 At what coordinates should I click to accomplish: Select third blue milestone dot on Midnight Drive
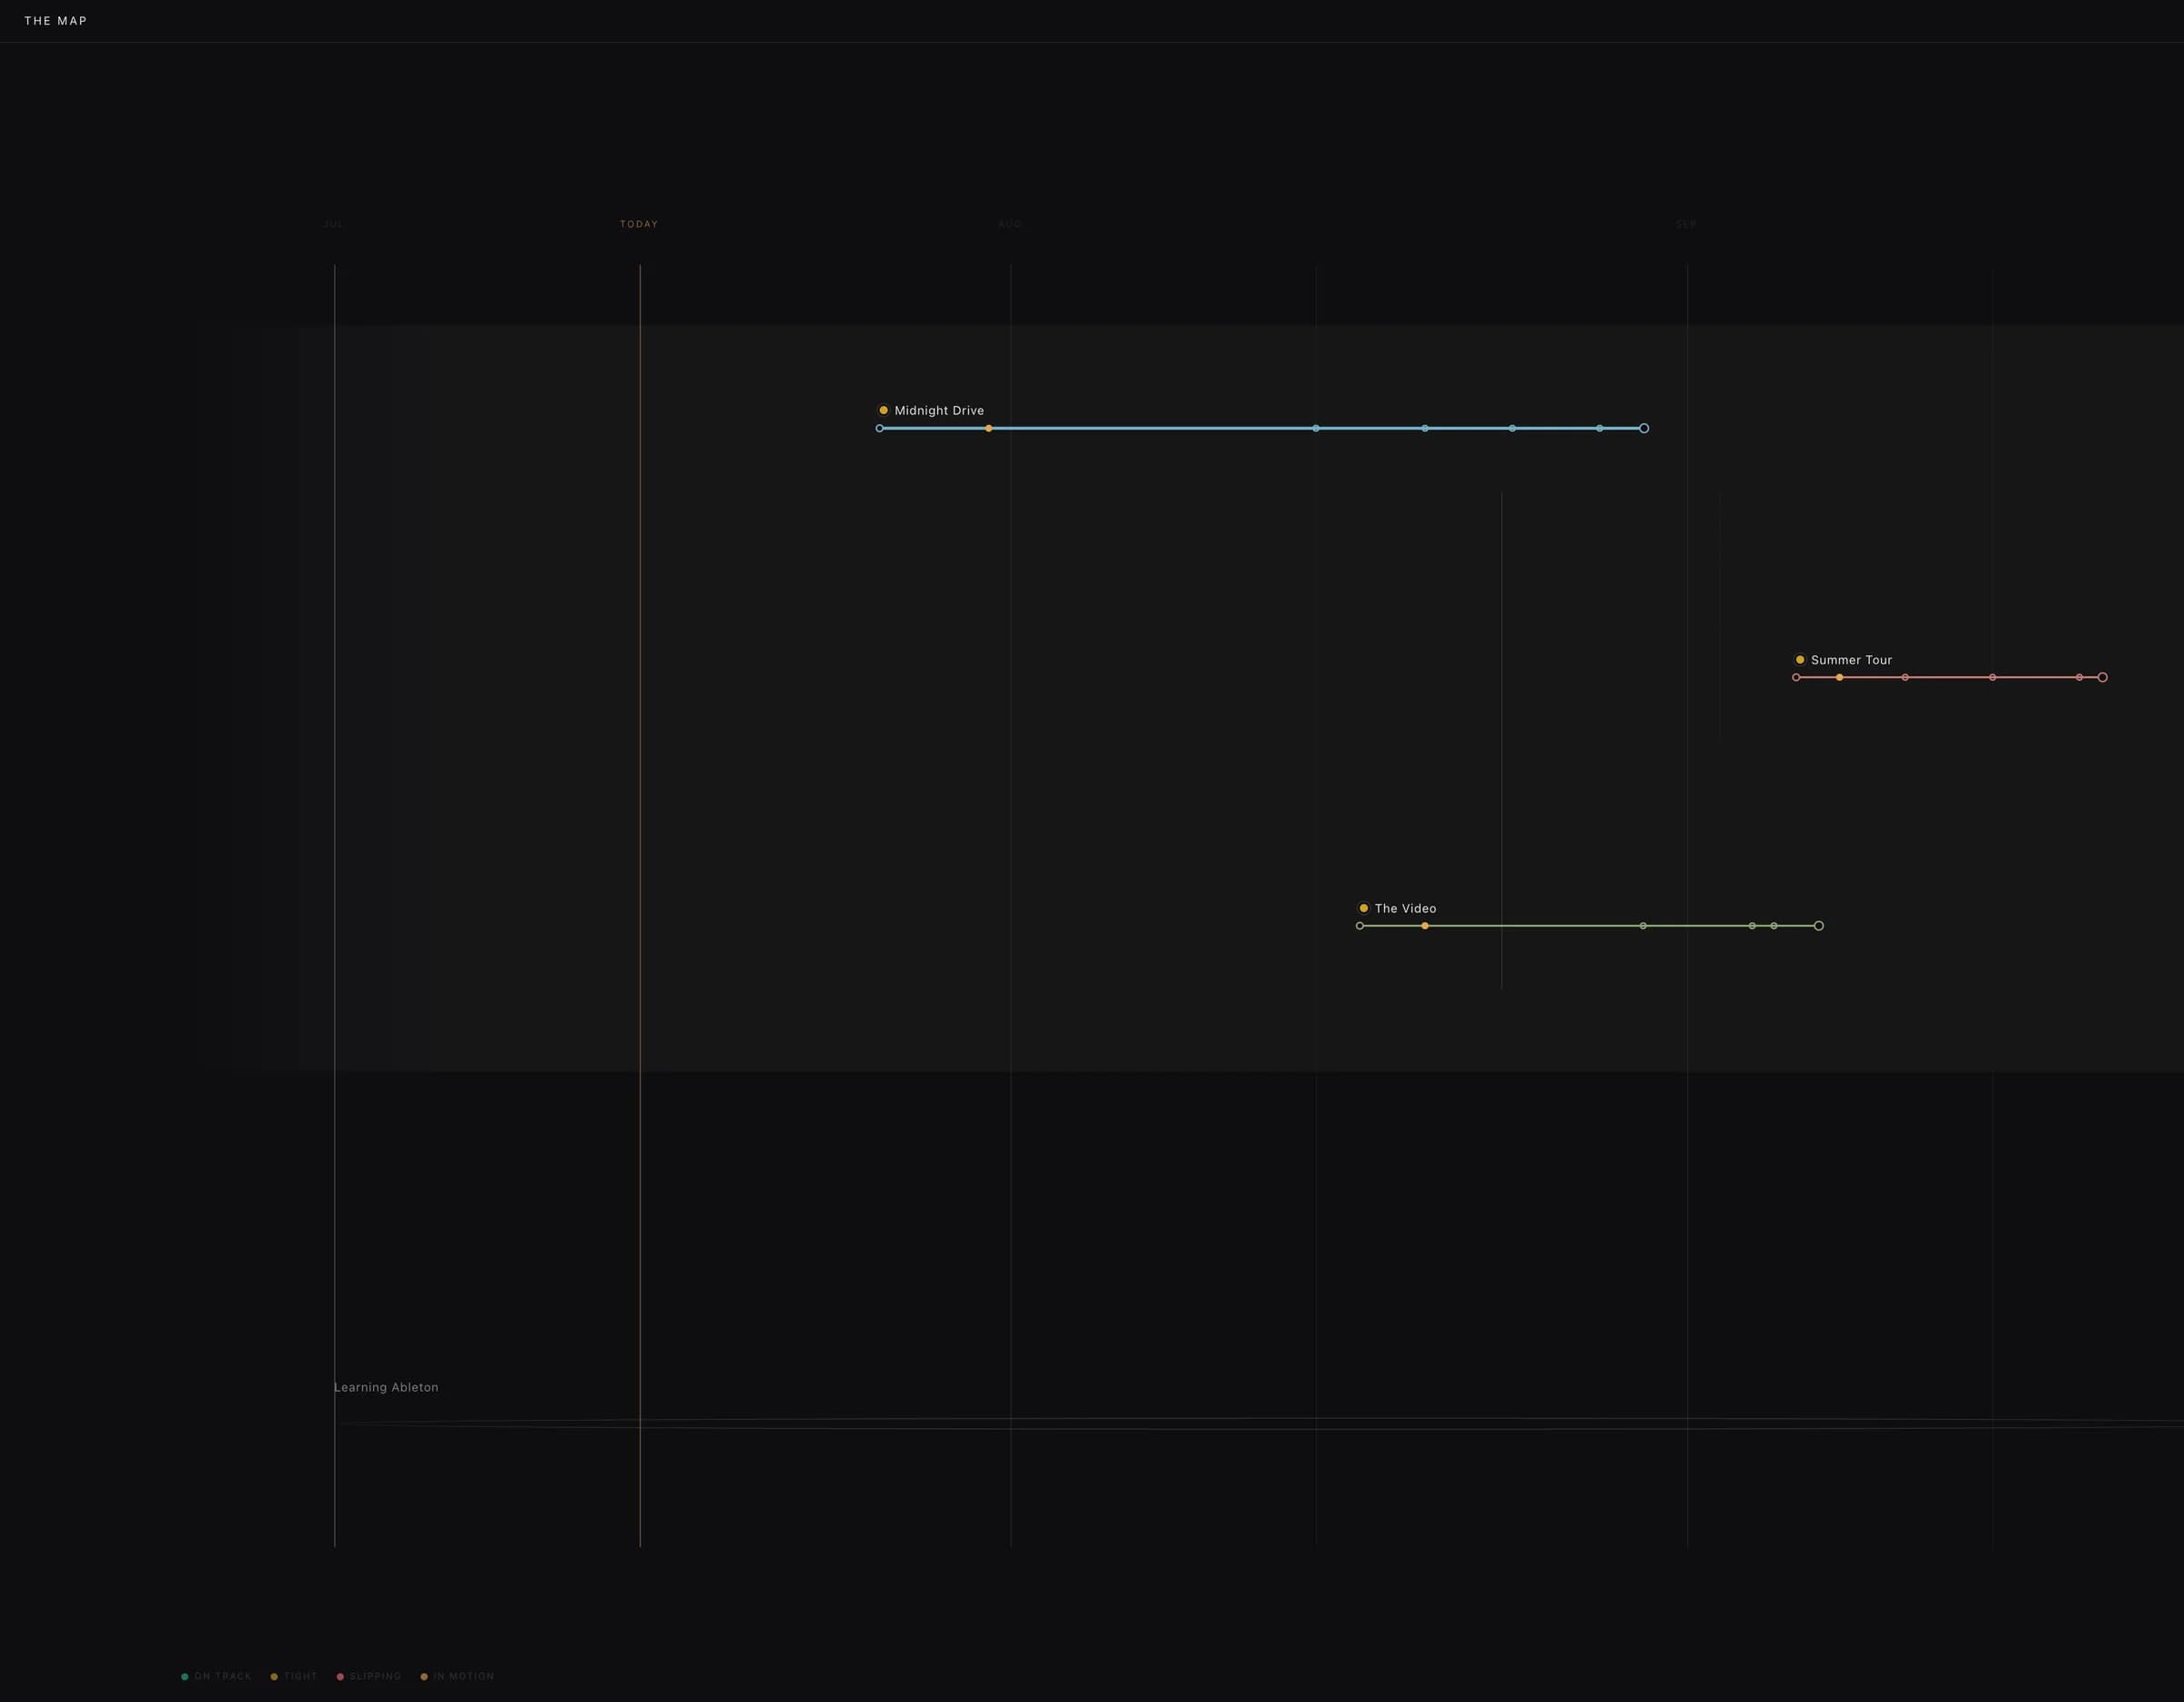point(1512,428)
